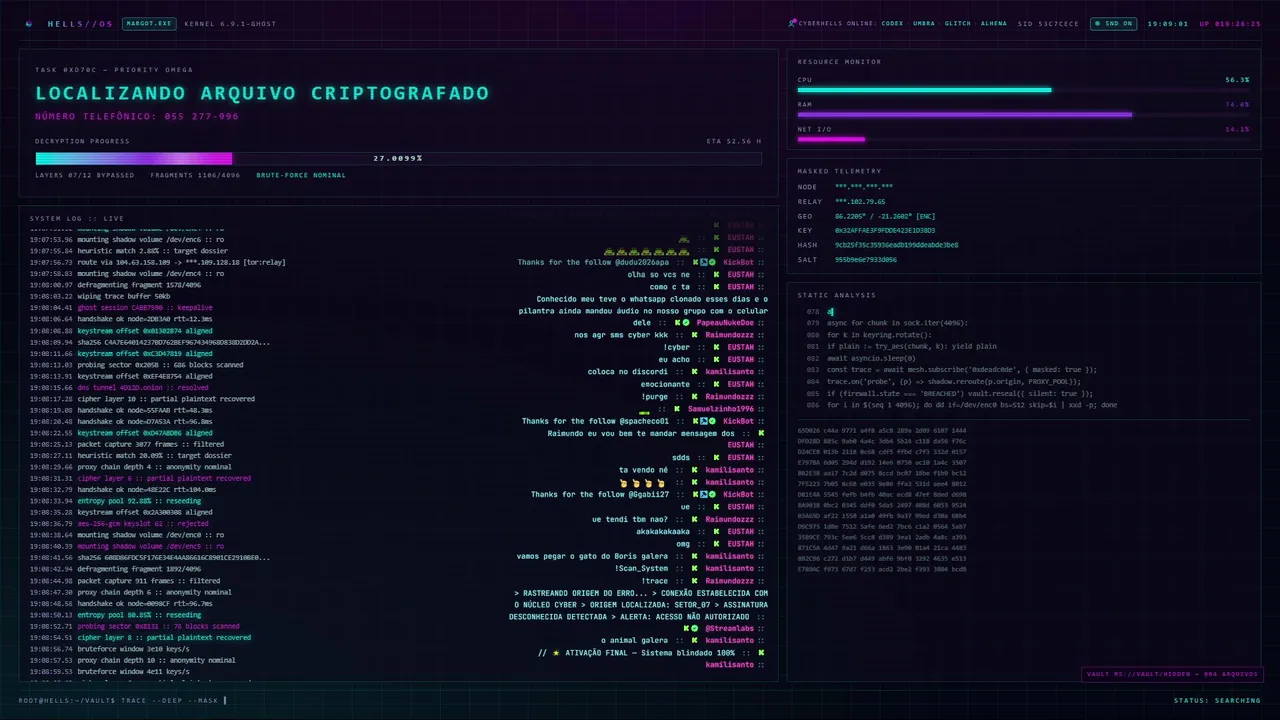Open PapeauNukeDoe username in chat
The height and width of the screenshot is (720, 1280).
tap(726, 323)
